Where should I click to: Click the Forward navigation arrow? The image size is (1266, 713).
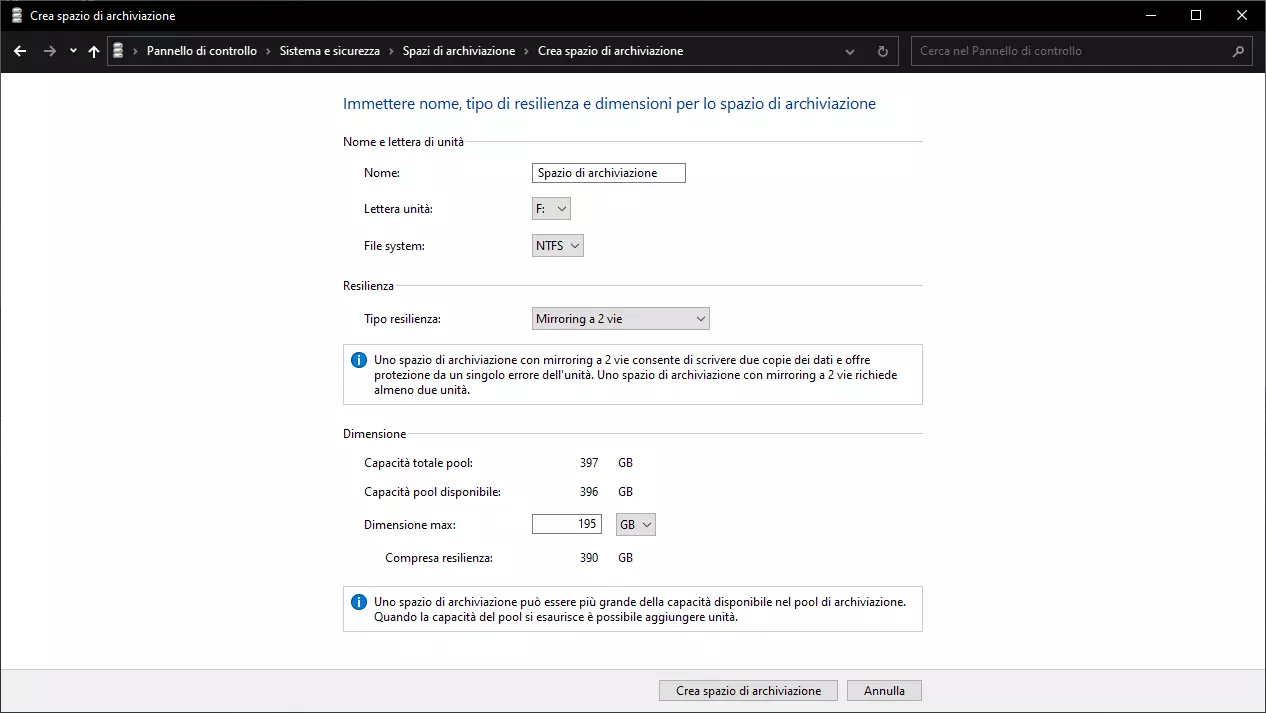click(49, 51)
